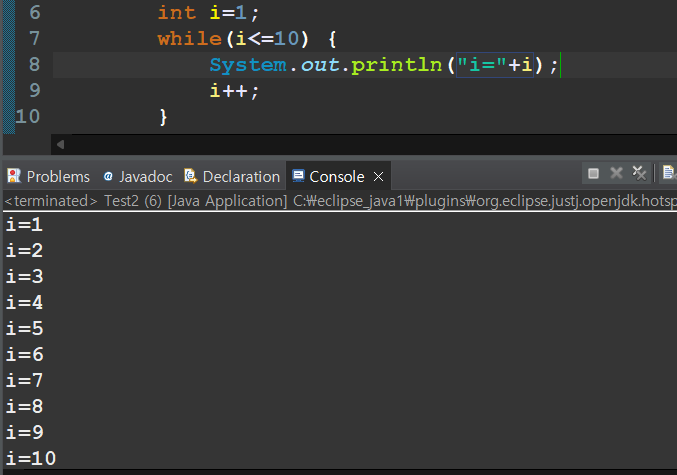Click the 'while' keyword on line 7

pos(190,38)
